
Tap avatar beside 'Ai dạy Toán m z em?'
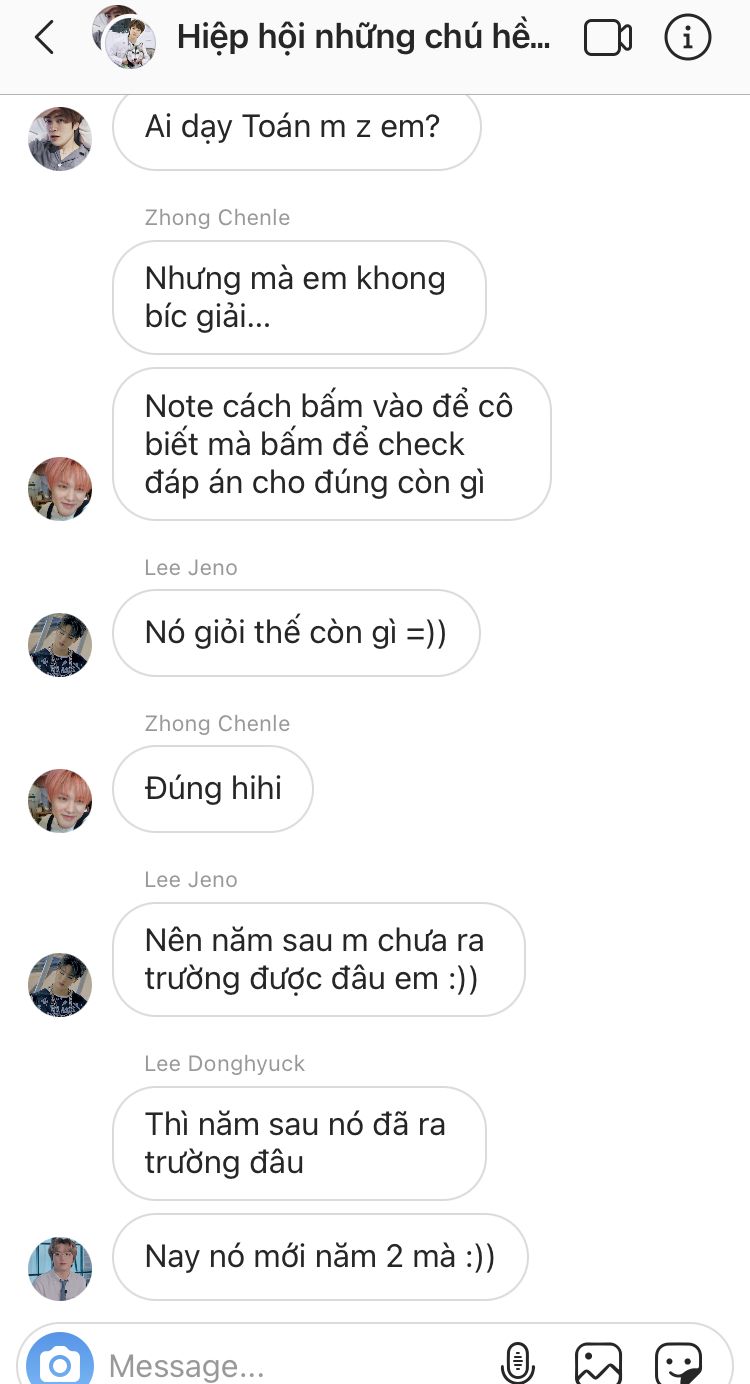pyautogui.click(x=60, y=138)
